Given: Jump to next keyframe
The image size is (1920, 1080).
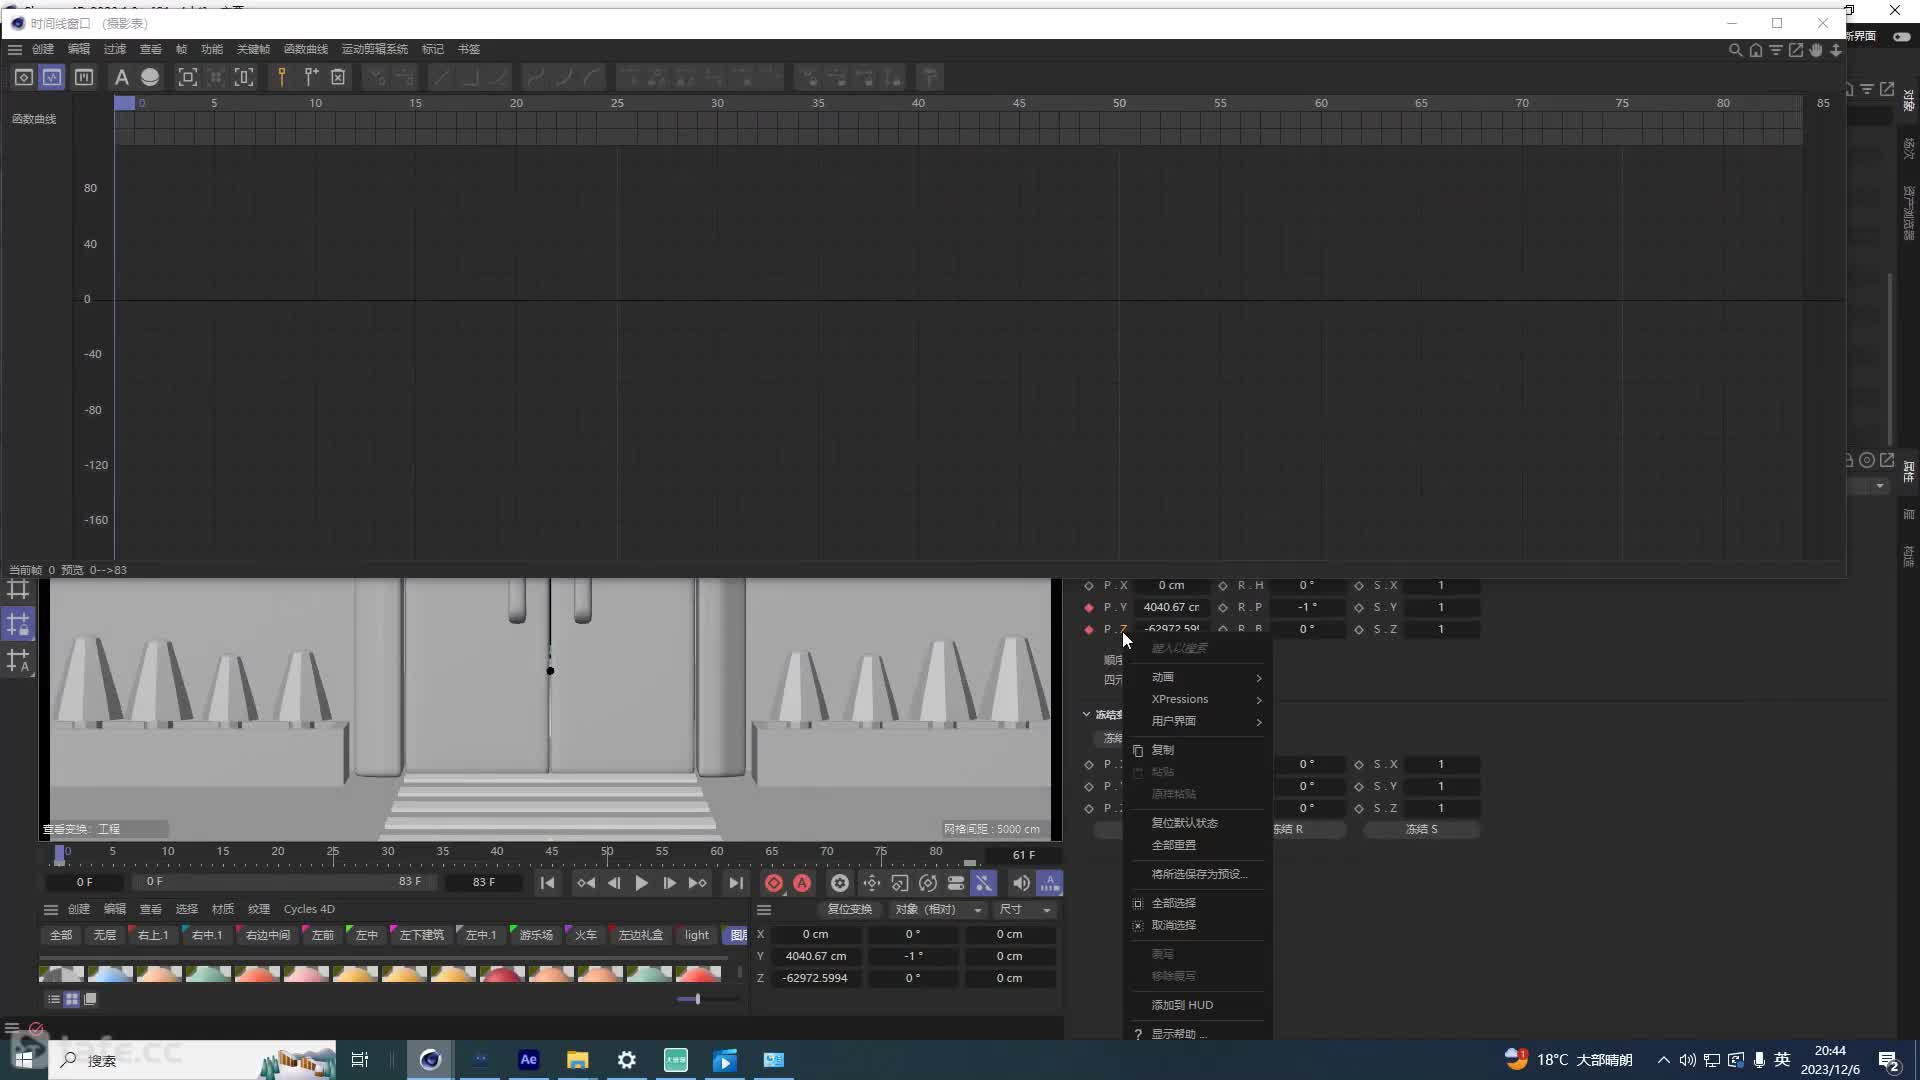Looking at the screenshot, I should point(697,883).
